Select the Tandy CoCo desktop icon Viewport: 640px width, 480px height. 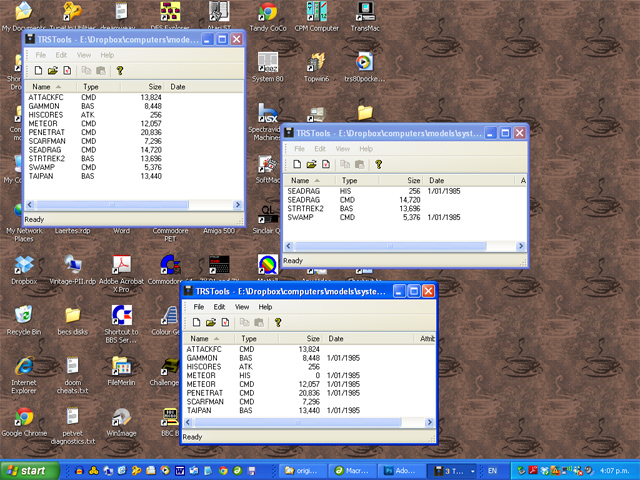268,16
